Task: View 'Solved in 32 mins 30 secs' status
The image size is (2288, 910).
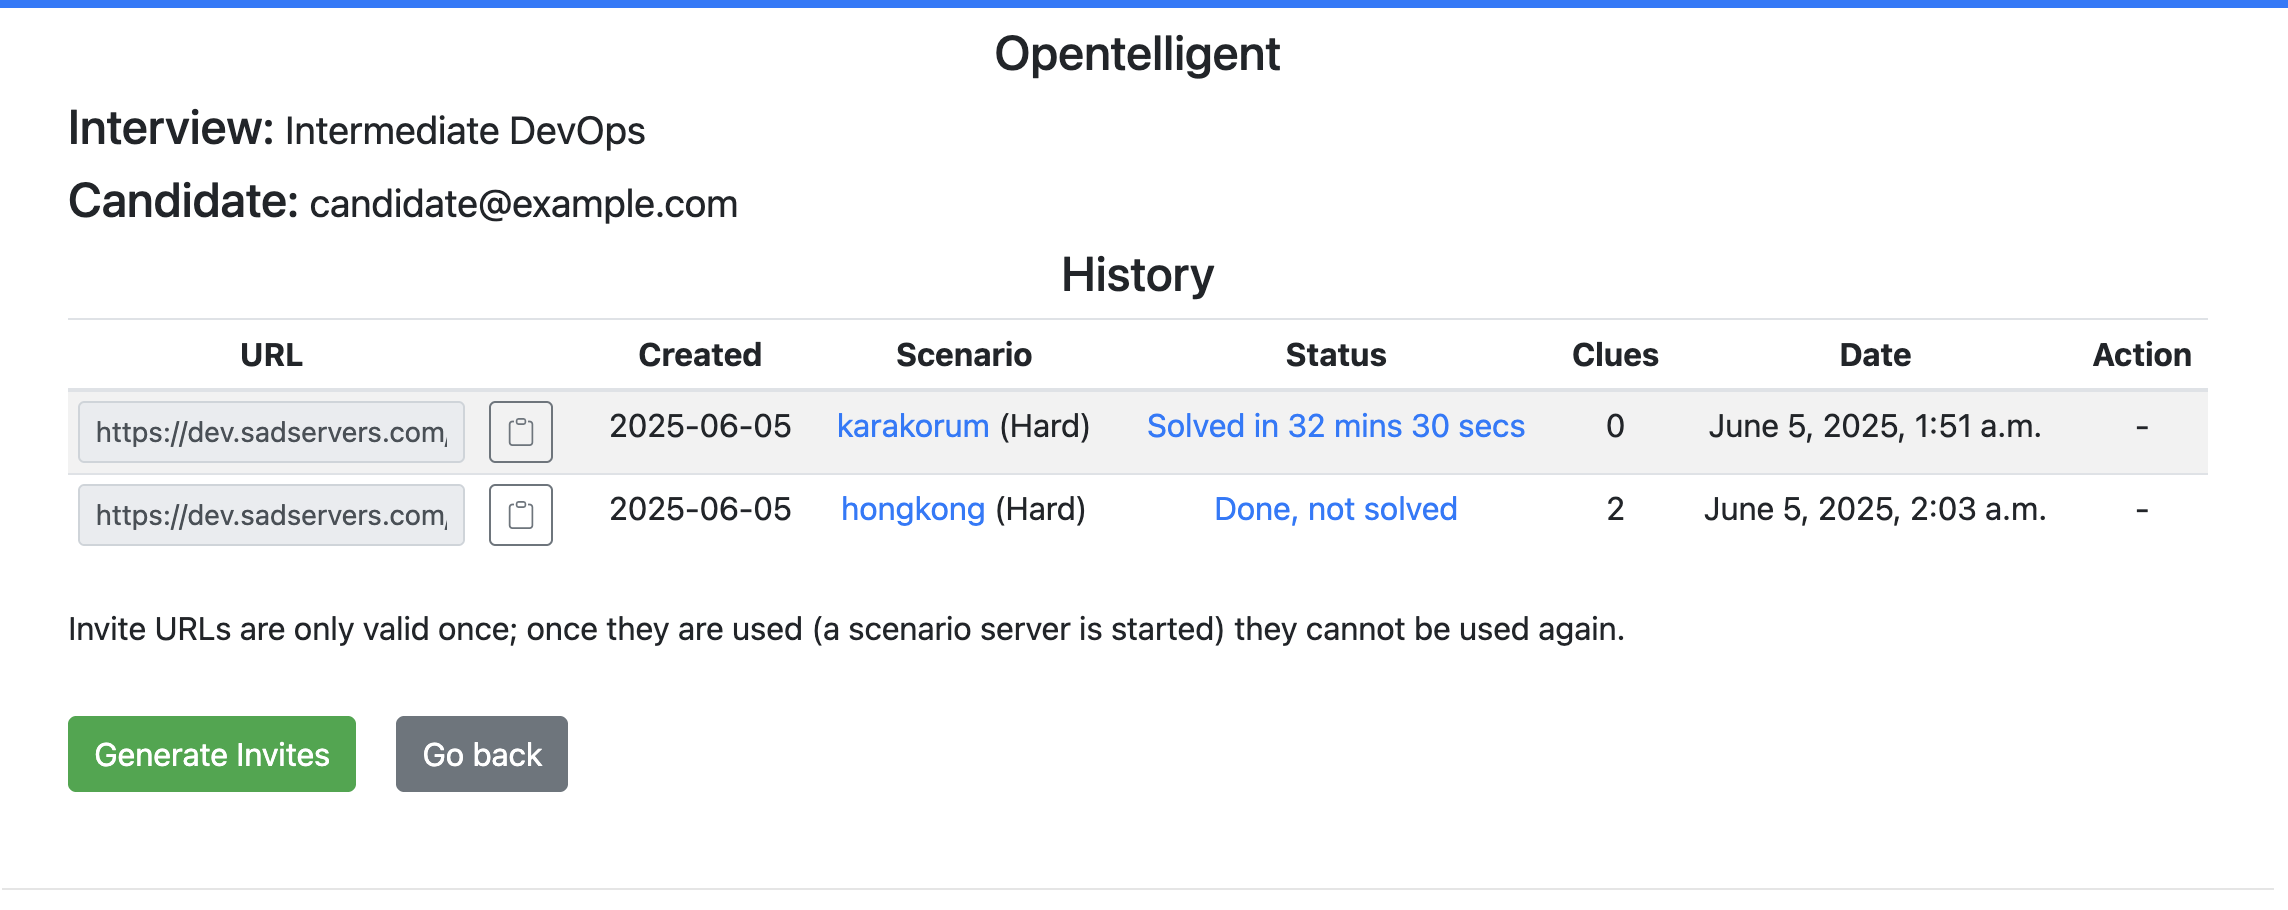Action: click(x=1335, y=426)
